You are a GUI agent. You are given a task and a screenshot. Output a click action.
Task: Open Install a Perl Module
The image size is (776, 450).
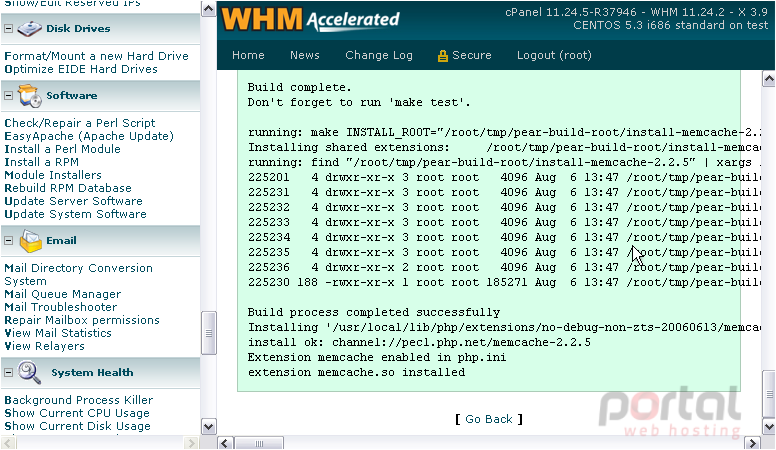pos(62,149)
